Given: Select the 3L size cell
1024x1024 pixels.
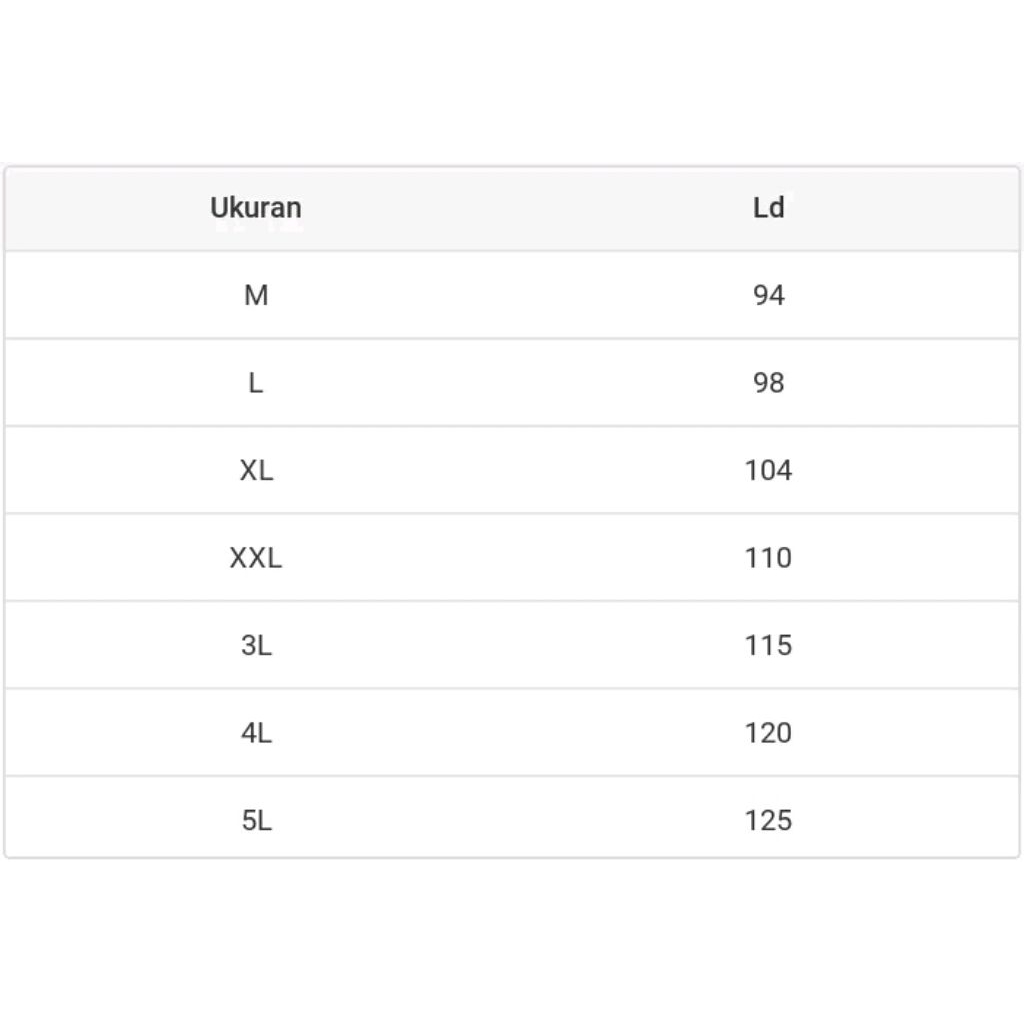Looking at the screenshot, I should 256,645.
